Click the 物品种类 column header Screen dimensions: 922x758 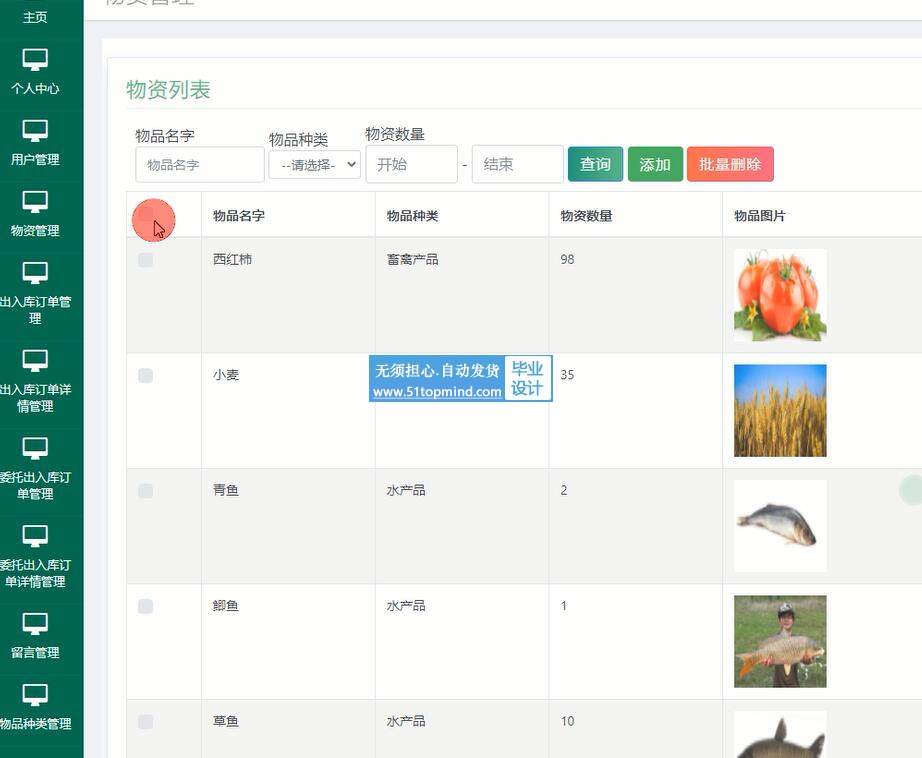pyautogui.click(x=412, y=216)
